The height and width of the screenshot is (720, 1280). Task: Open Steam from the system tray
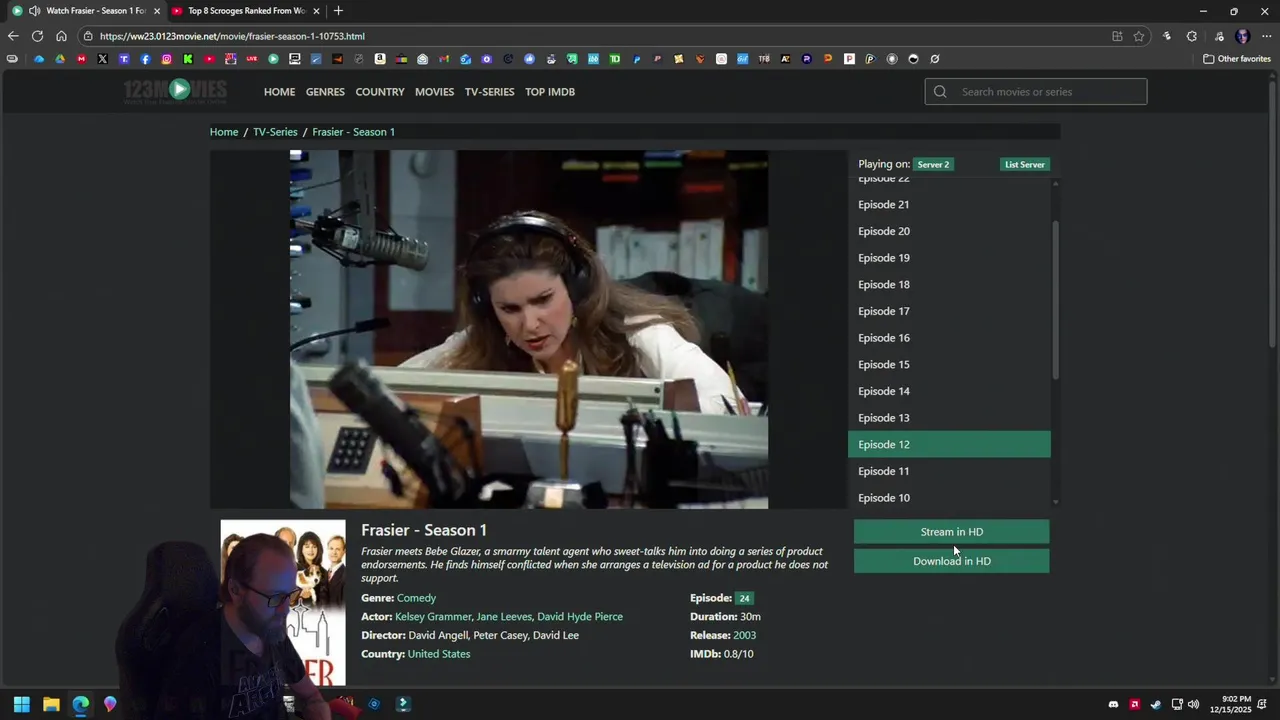click(1155, 704)
